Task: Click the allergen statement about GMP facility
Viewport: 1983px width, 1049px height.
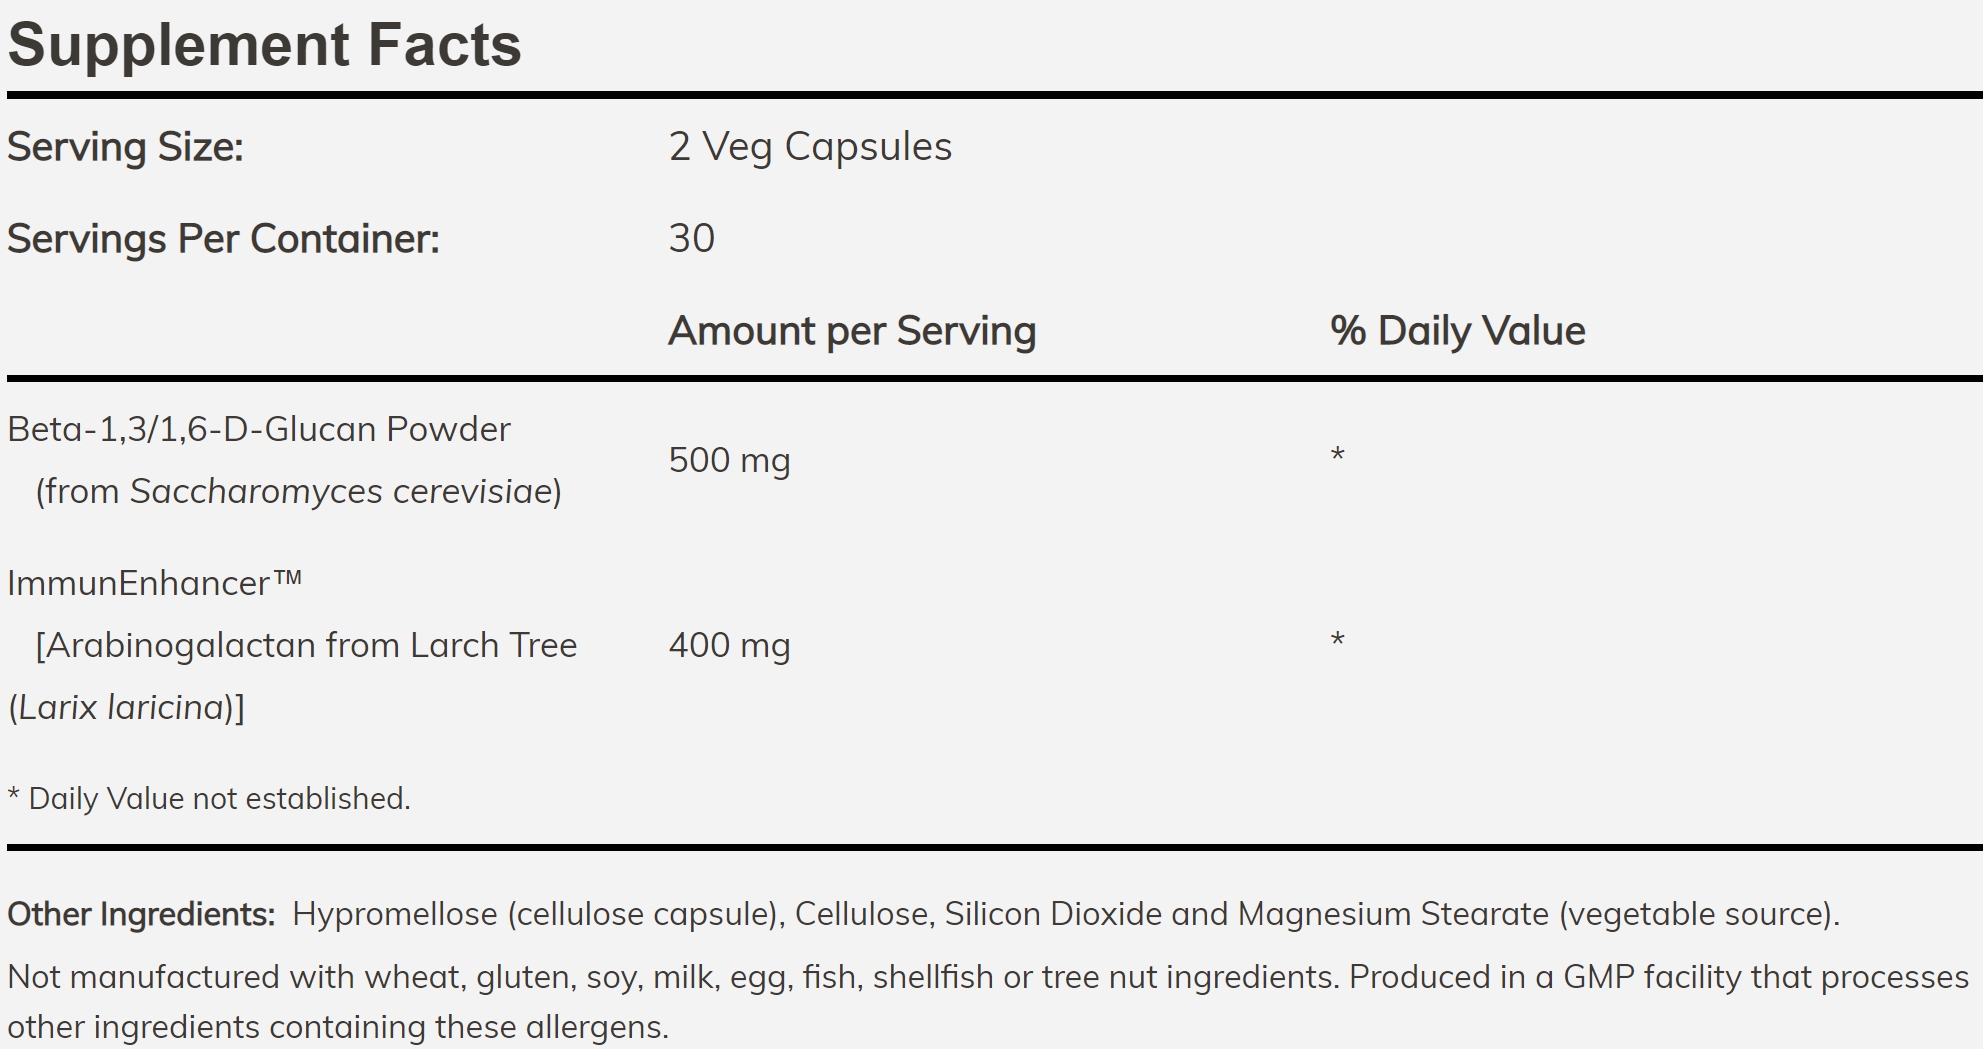Action: pyautogui.click(x=988, y=1002)
